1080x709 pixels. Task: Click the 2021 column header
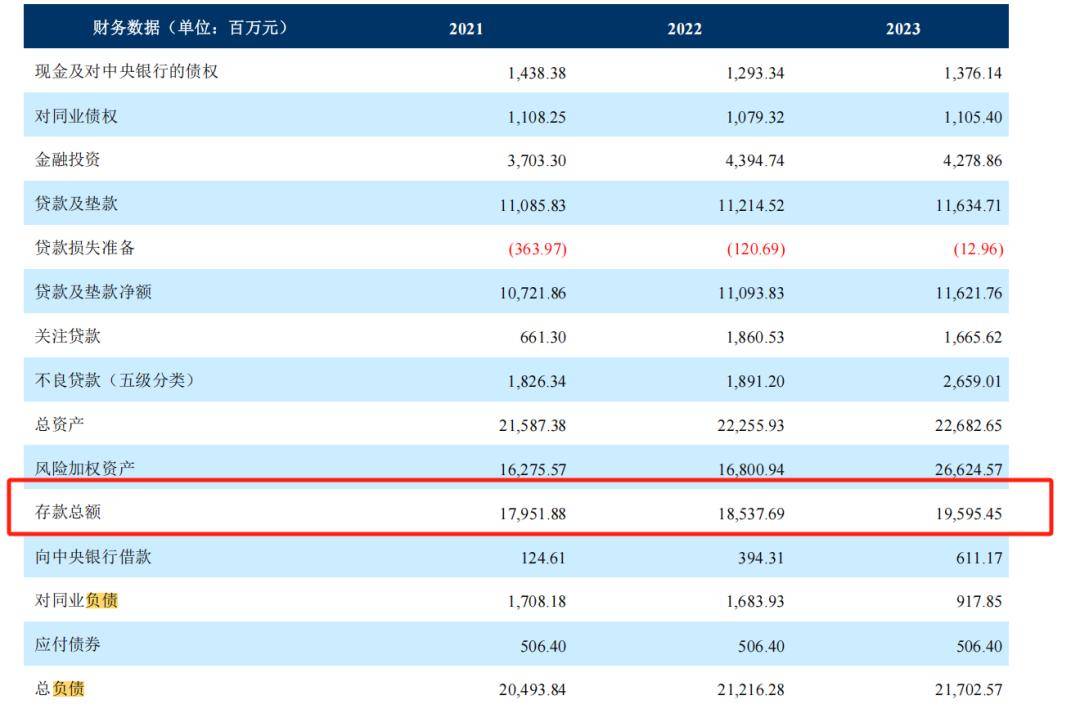pyautogui.click(x=464, y=29)
